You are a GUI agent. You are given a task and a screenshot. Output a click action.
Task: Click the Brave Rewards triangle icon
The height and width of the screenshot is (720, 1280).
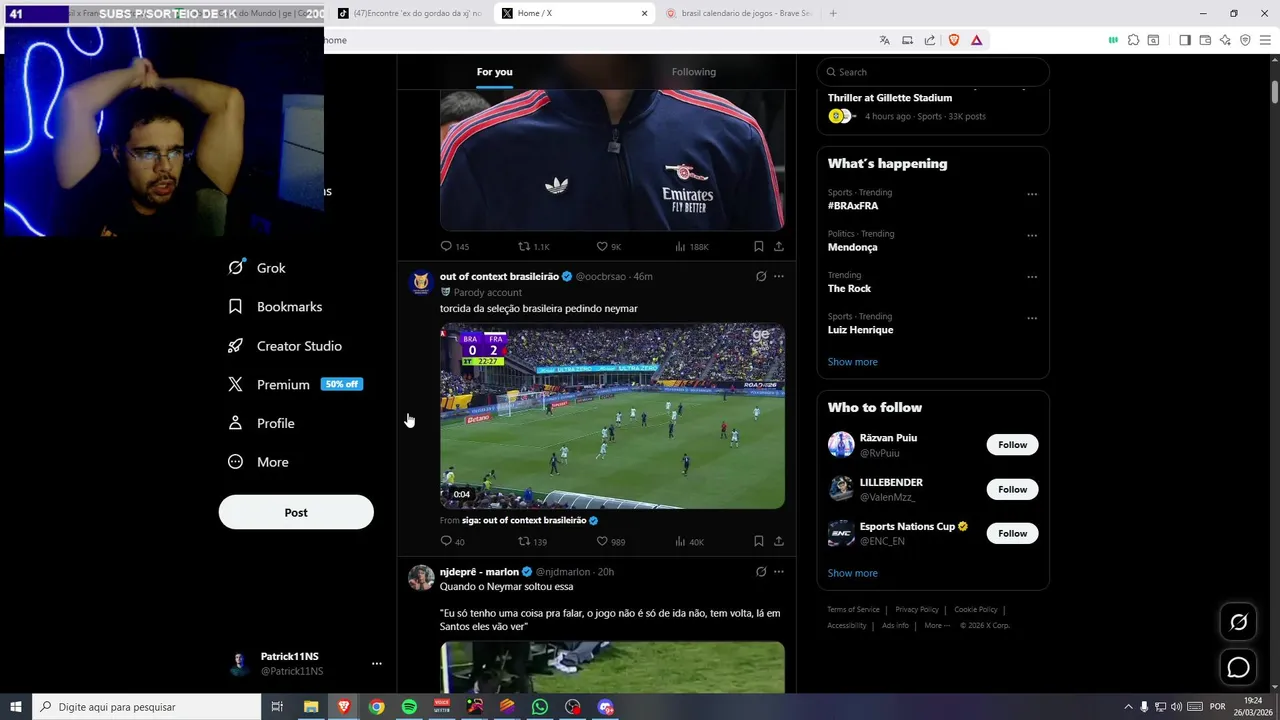point(976,40)
